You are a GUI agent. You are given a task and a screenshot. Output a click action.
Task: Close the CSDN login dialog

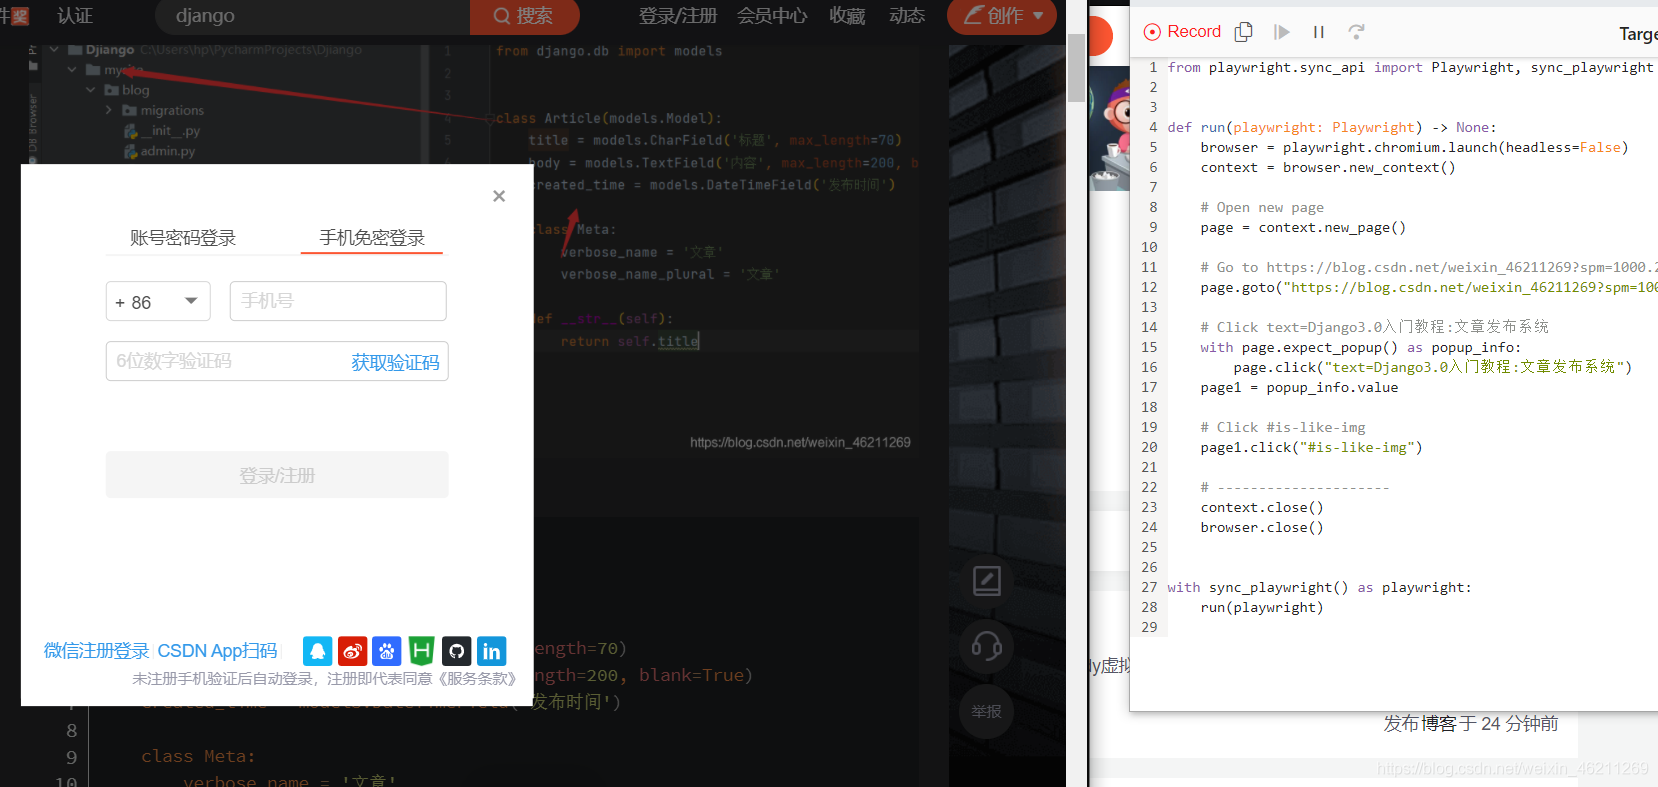tap(499, 196)
